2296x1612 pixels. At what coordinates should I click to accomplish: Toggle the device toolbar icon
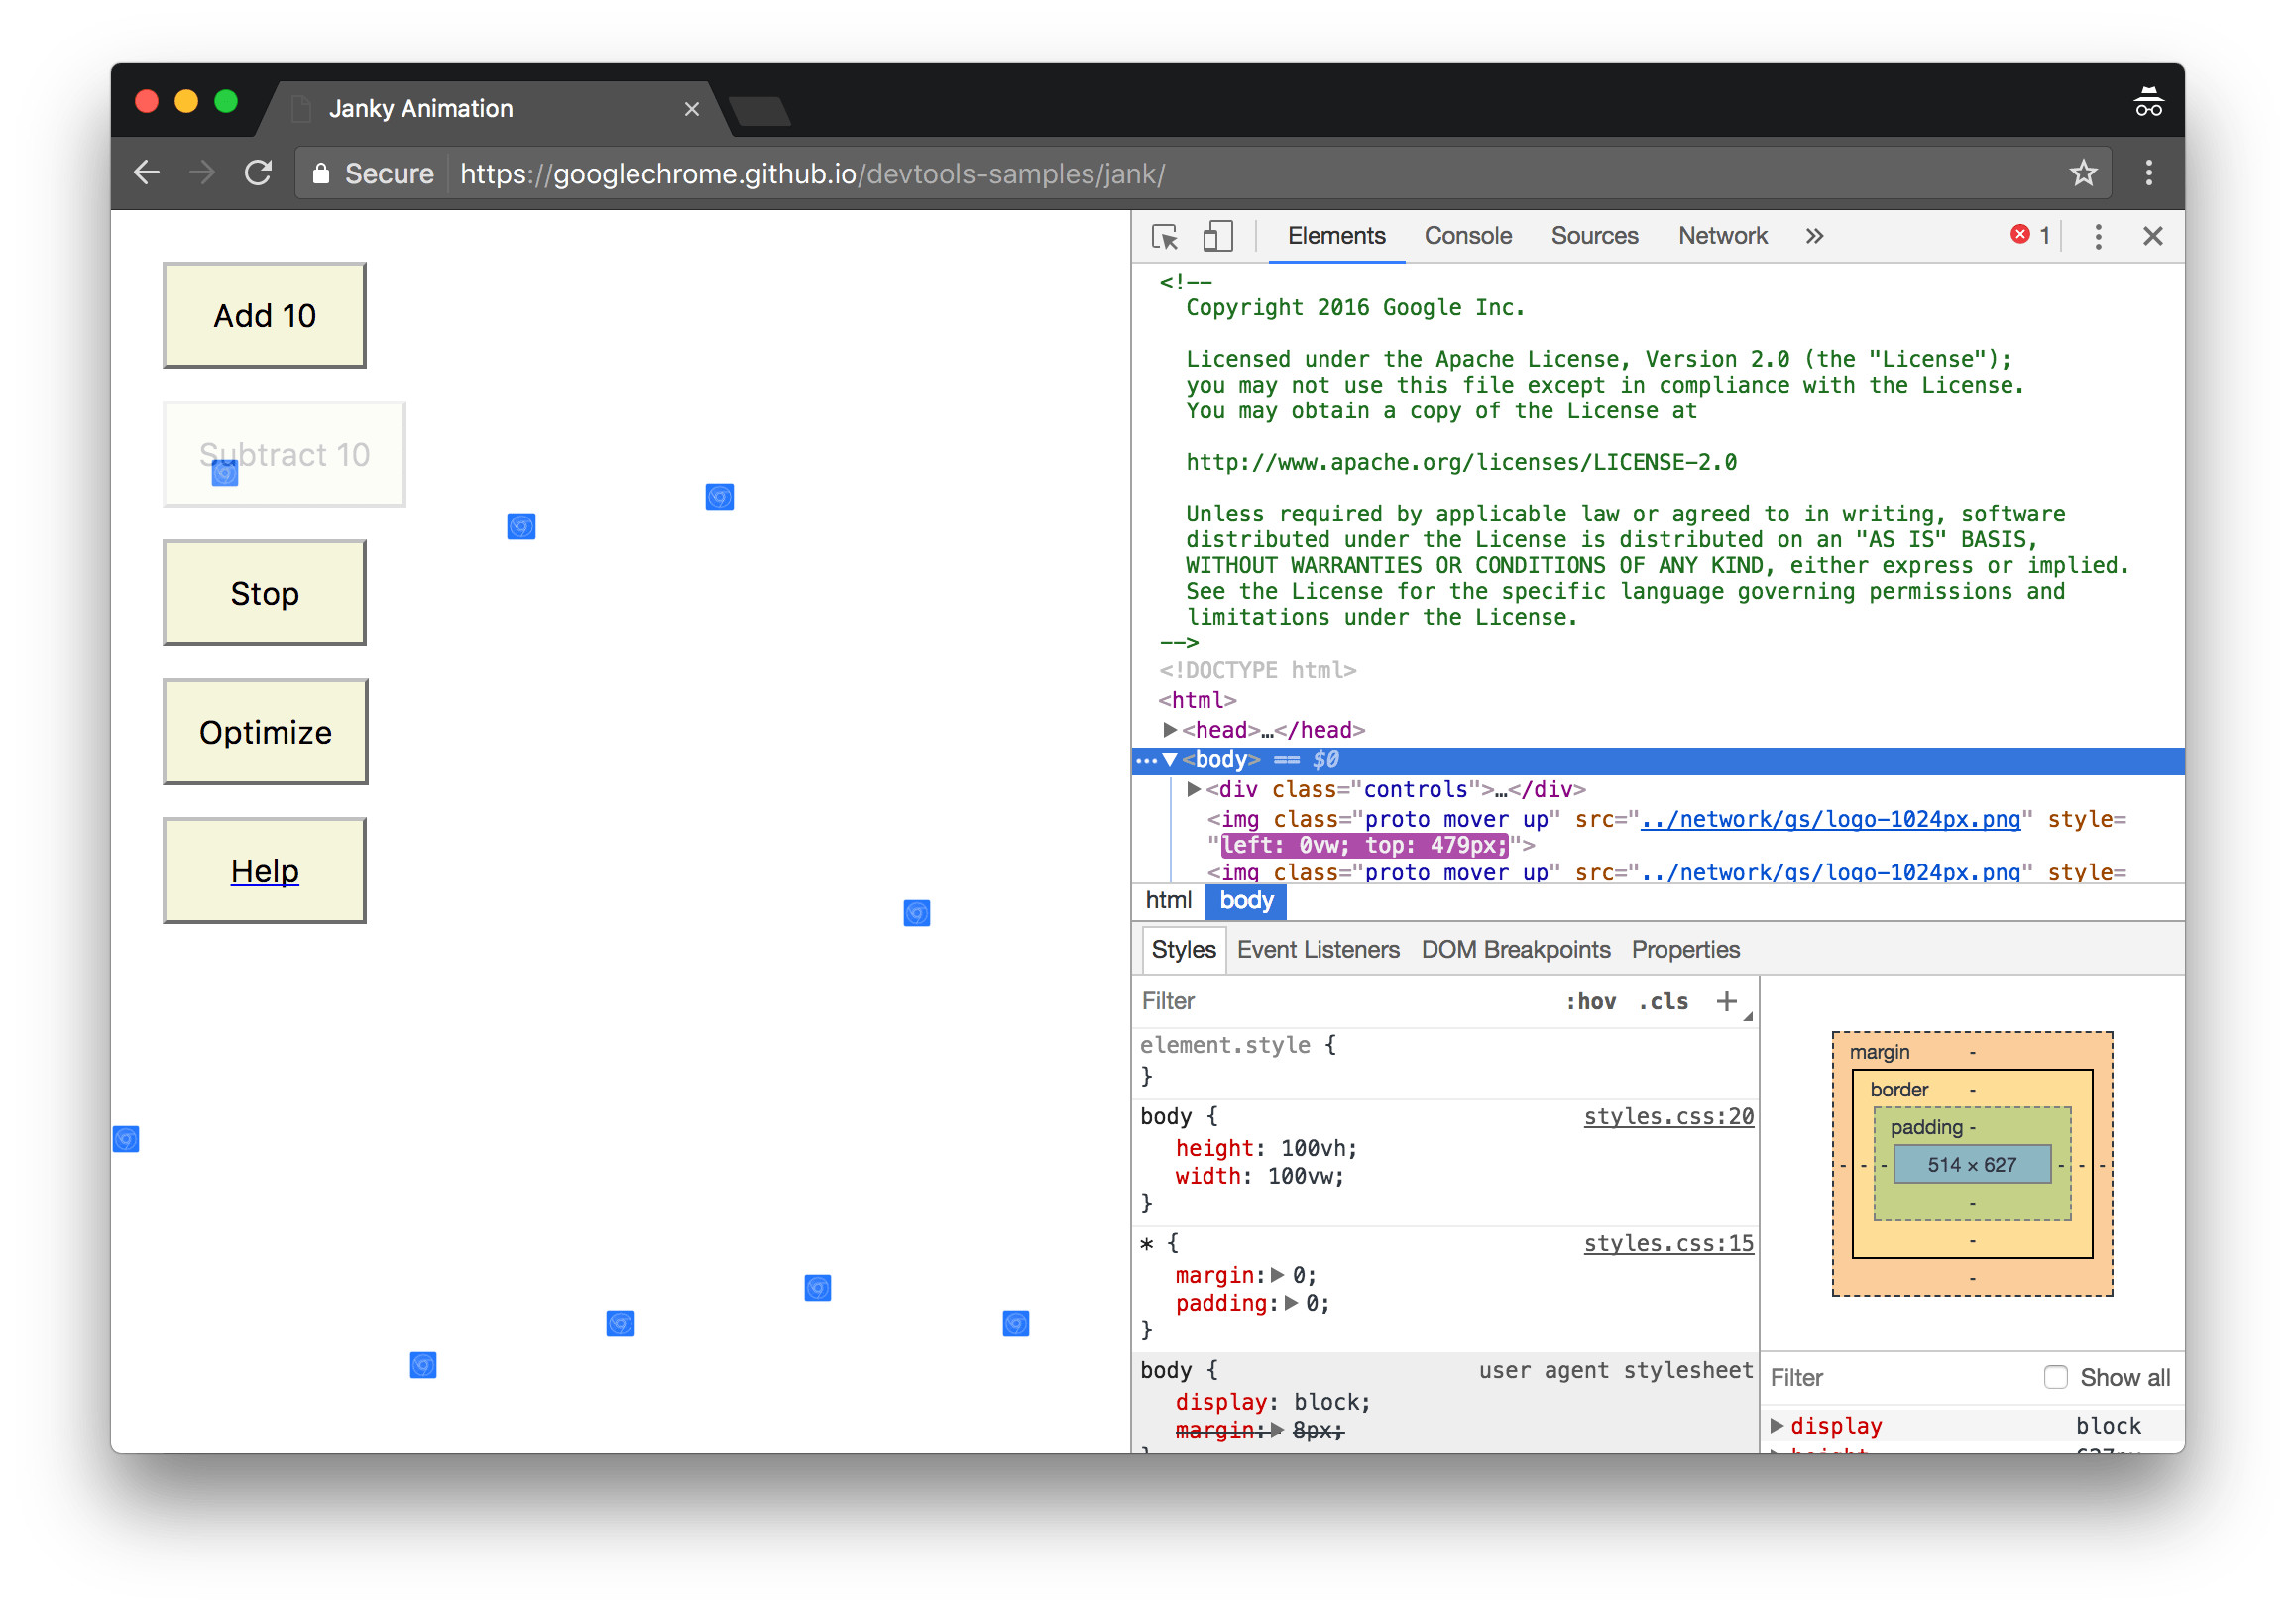pyautogui.click(x=1217, y=237)
